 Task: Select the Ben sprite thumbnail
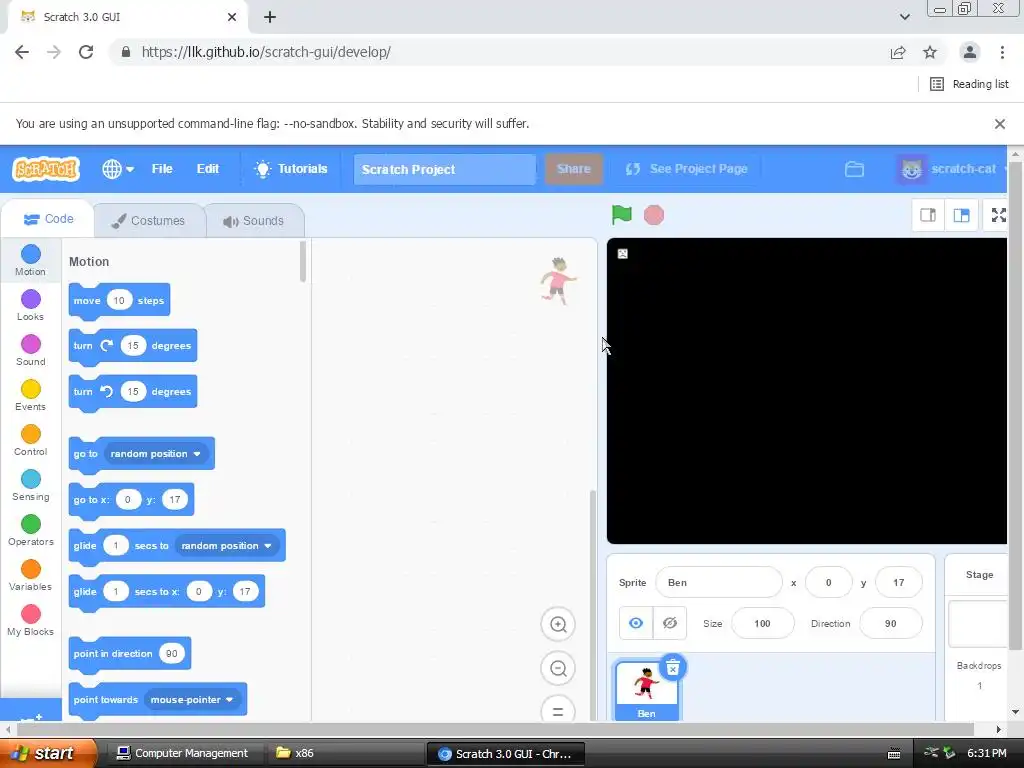(x=646, y=691)
